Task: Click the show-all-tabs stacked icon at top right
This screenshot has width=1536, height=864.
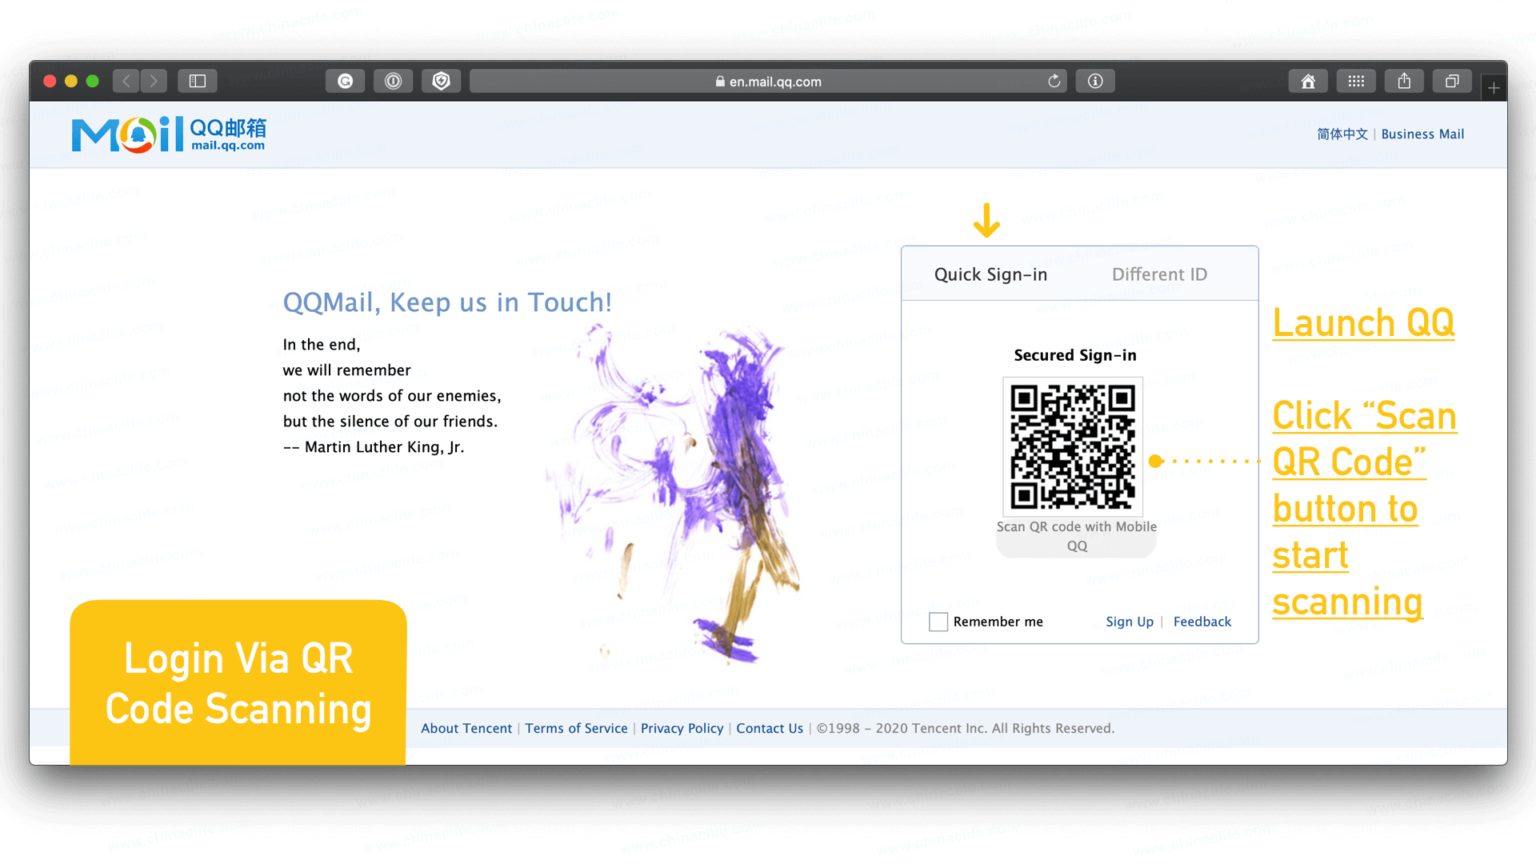Action: pos(1452,81)
